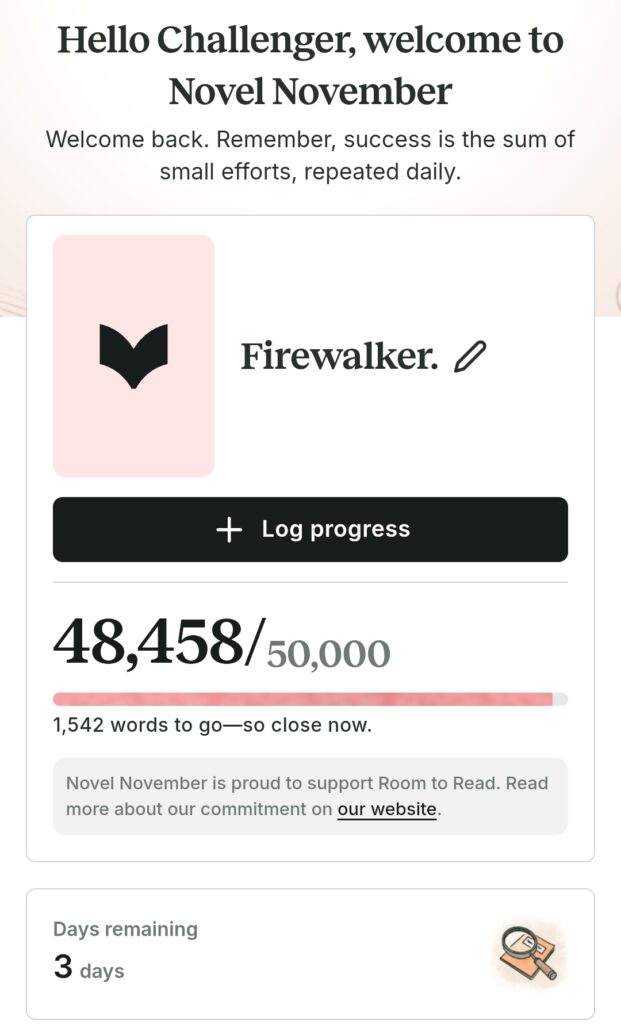Click the "Novel November" heading text
The width and height of the screenshot is (621, 1024).
310,92
